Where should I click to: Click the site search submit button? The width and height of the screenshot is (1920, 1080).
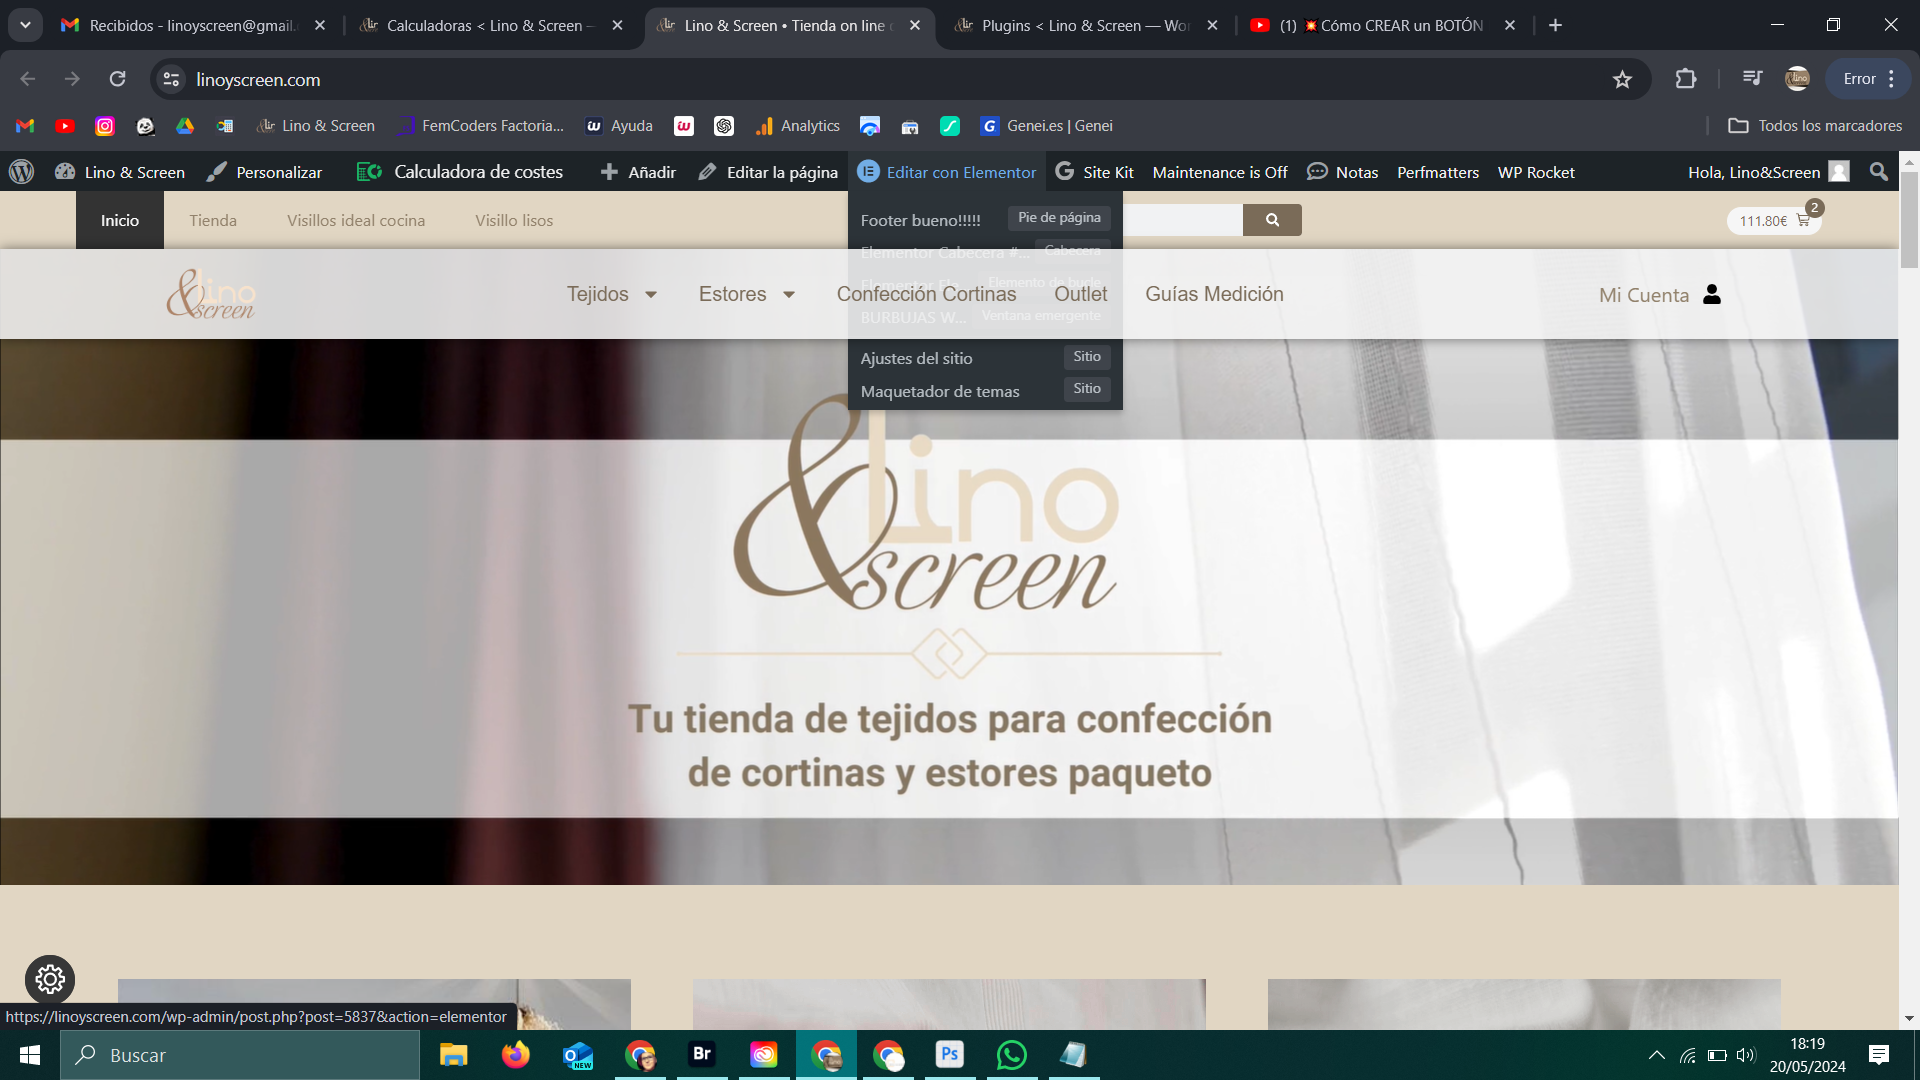[x=1272, y=220]
